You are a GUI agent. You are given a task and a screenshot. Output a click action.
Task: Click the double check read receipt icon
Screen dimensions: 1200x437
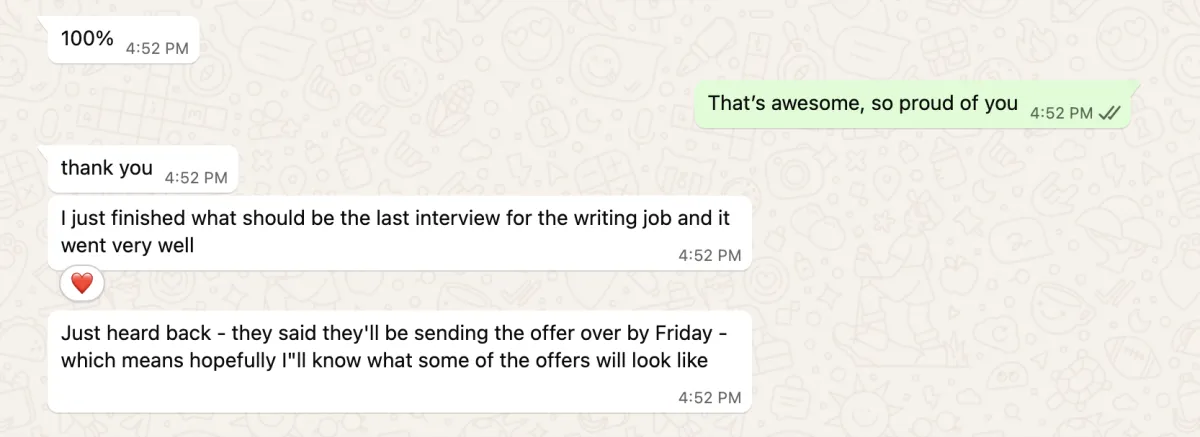[x=1109, y=114]
